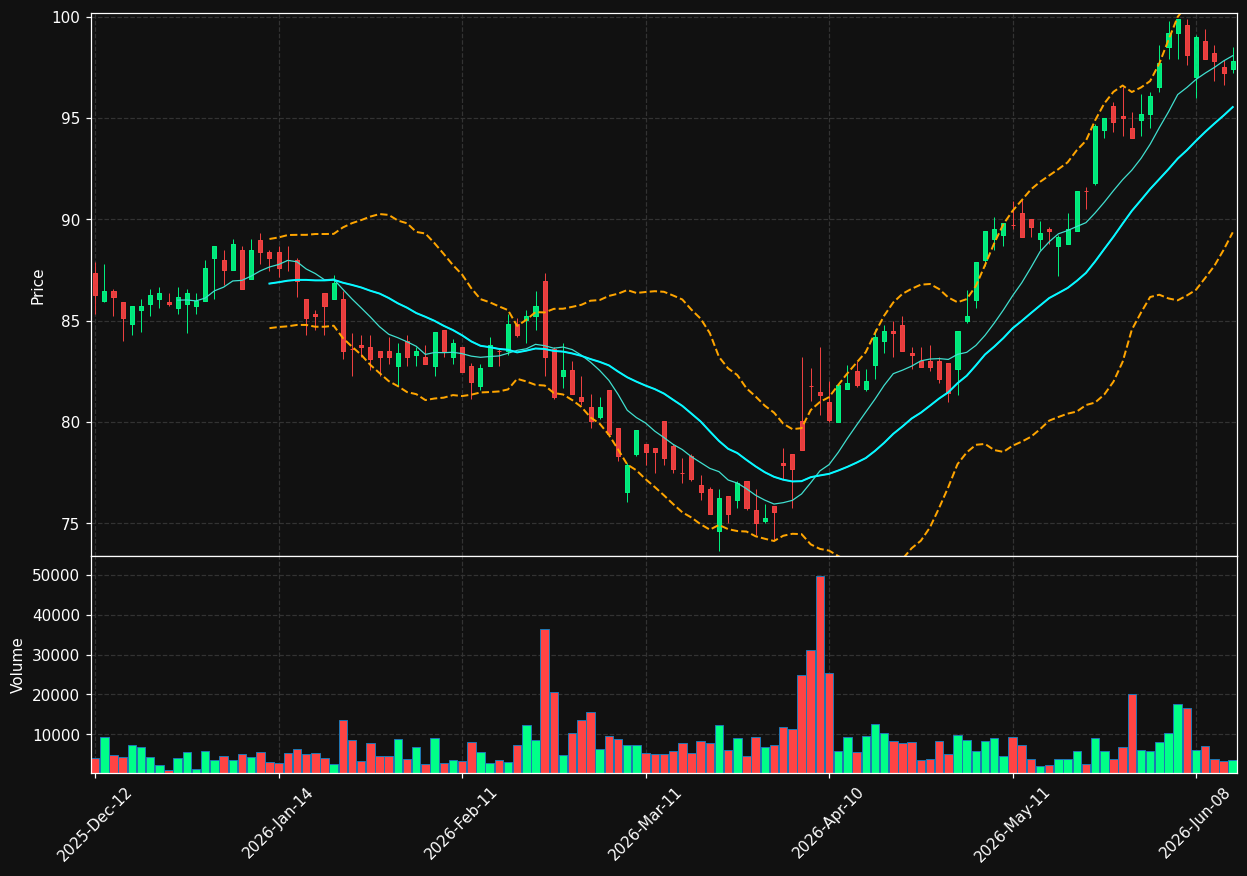Click the 40000 volume axis label
This screenshot has width=1247, height=876.
[x=57, y=616]
